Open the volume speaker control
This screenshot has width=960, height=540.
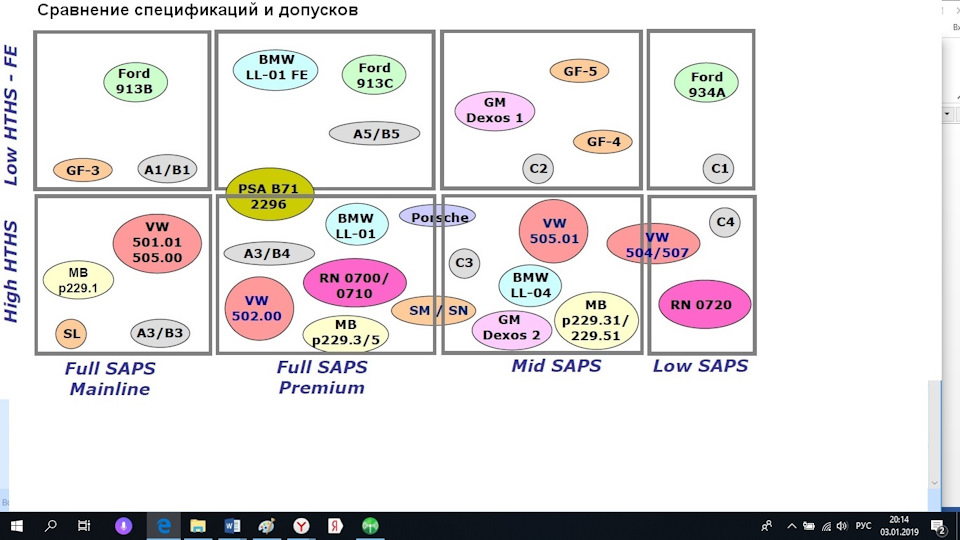(843, 525)
